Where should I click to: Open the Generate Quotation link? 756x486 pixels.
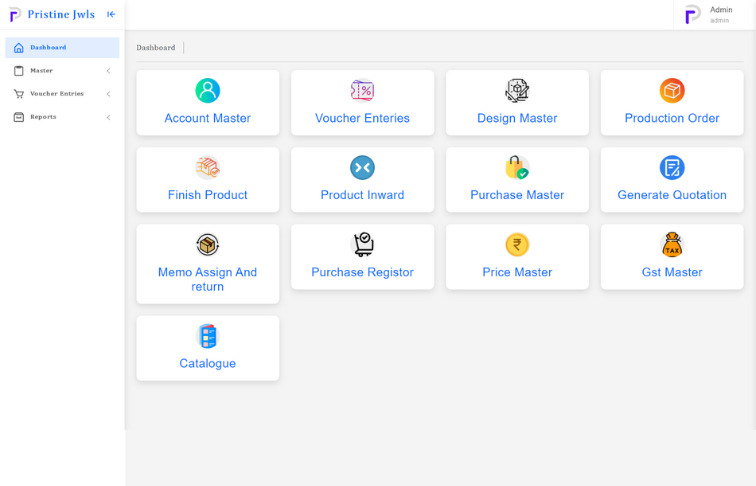click(x=672, y=195)
